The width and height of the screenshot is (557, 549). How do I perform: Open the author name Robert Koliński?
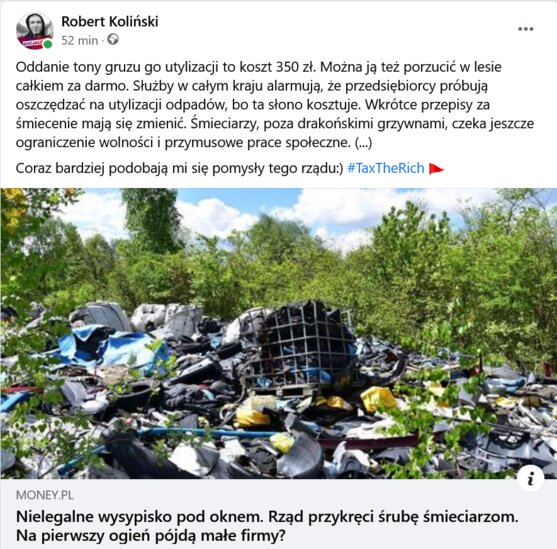click(110, 22)
